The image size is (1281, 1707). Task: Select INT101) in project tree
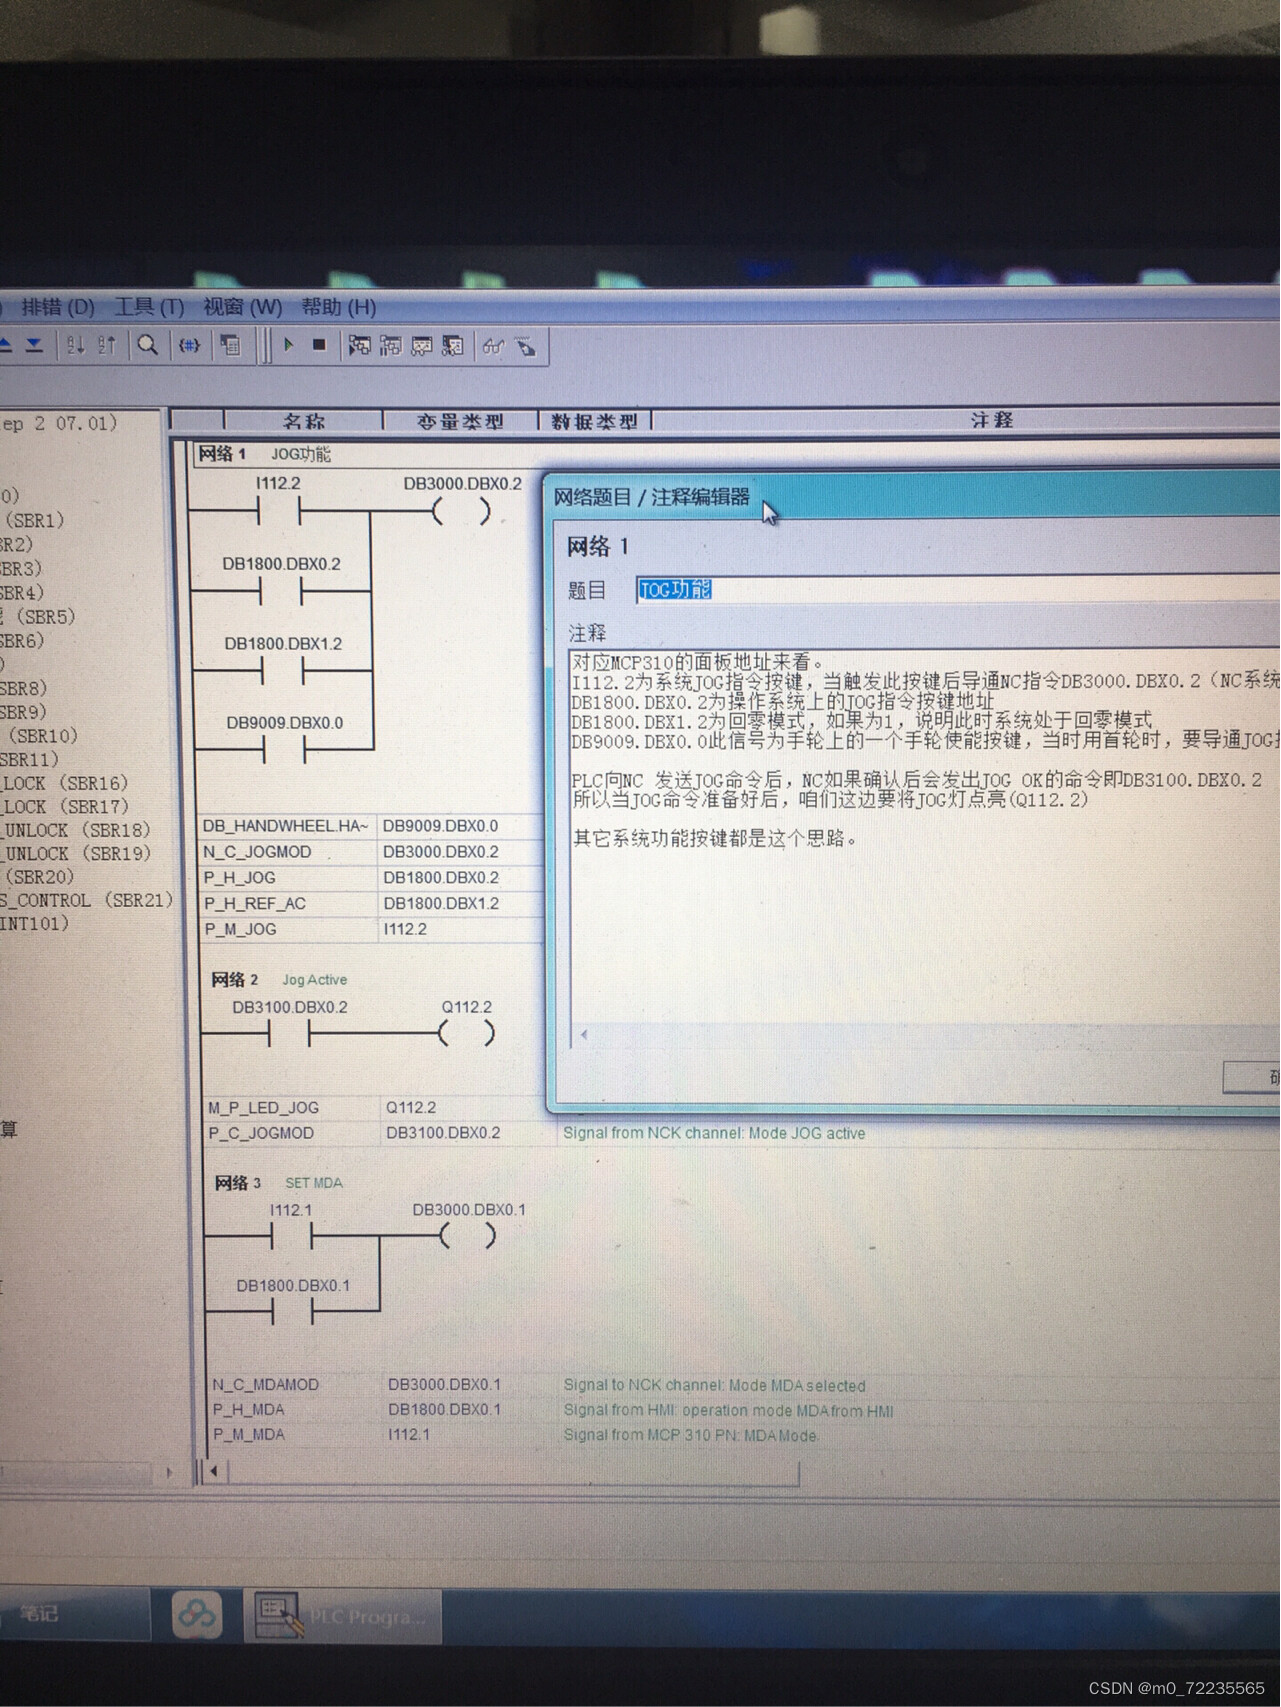[35, 923]
